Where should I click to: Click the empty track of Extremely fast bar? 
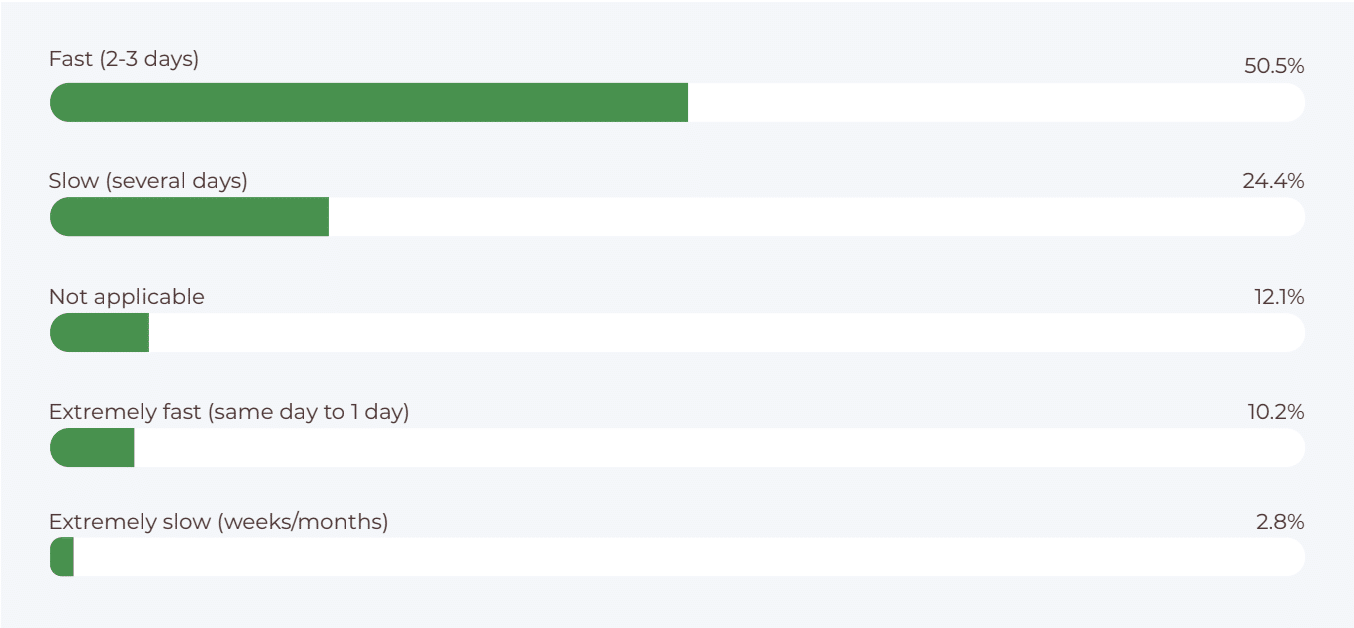click(719, 448)
